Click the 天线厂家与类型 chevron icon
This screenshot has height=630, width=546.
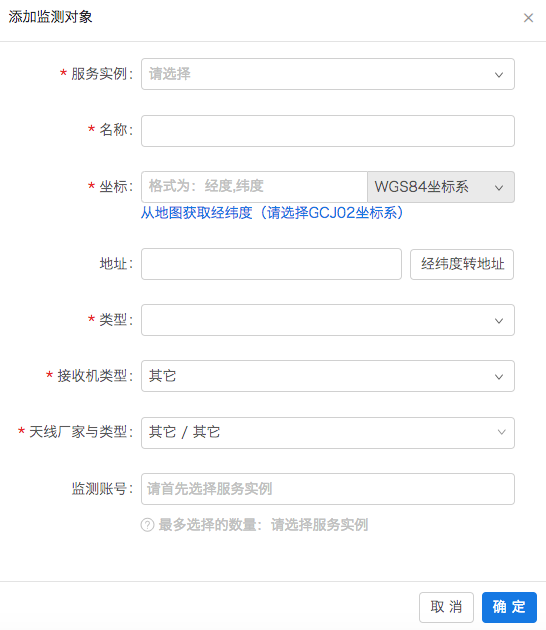pyautogui.click(x=501, y=432)
